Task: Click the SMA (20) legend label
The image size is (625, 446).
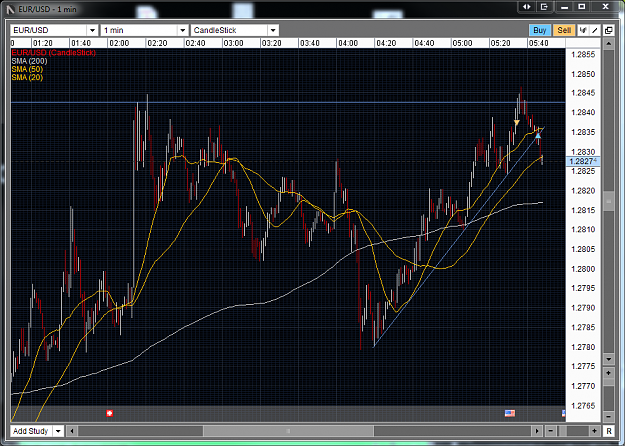Action: pyautogui.click(x=27, y=77)
